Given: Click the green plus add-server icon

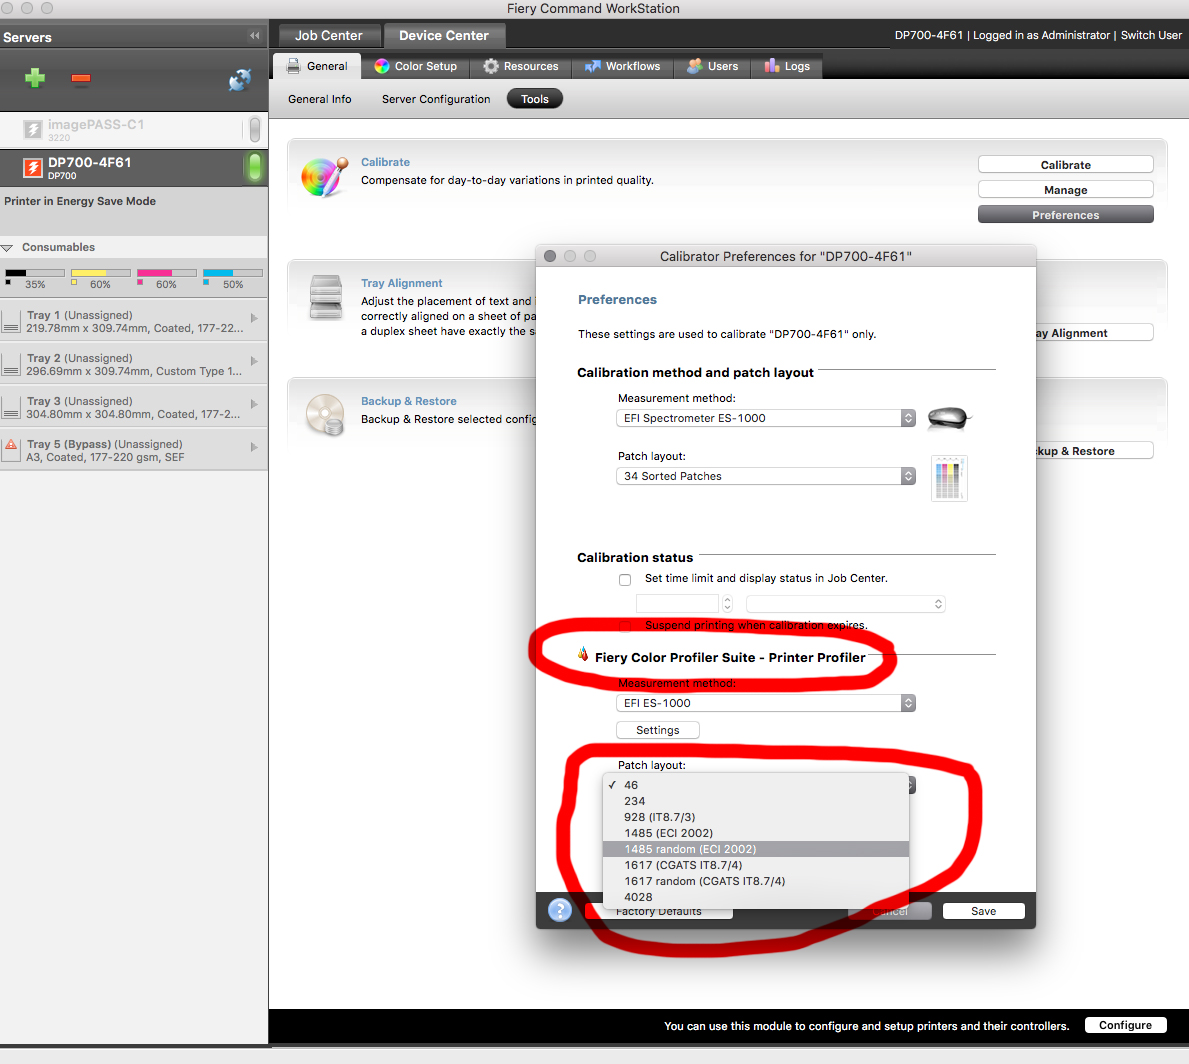Looking at the screenshot, I should pos(35,78).
